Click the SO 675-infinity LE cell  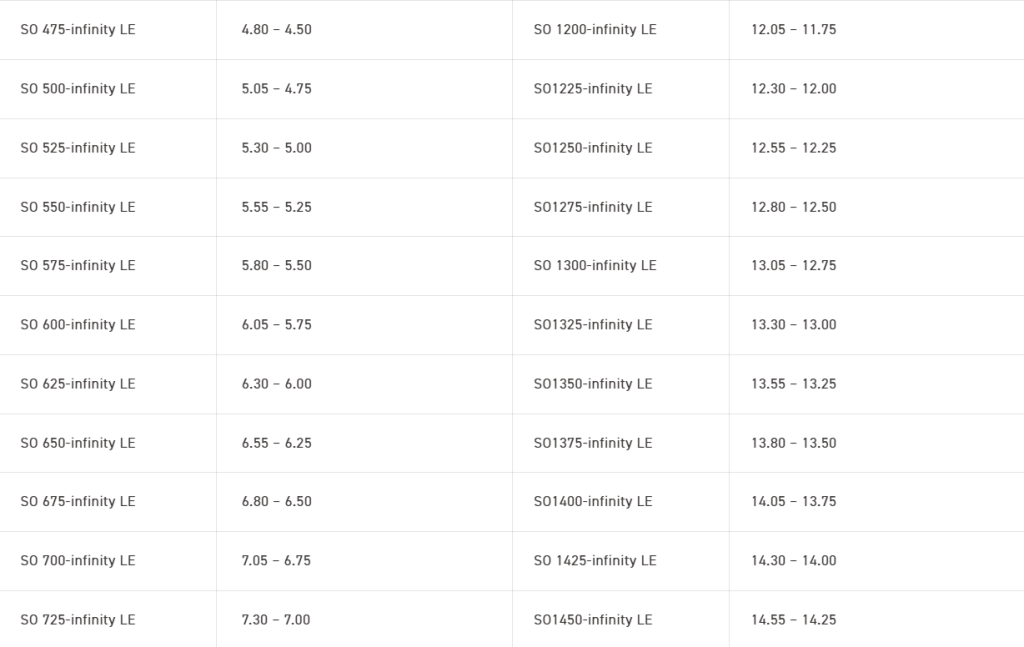78,502
